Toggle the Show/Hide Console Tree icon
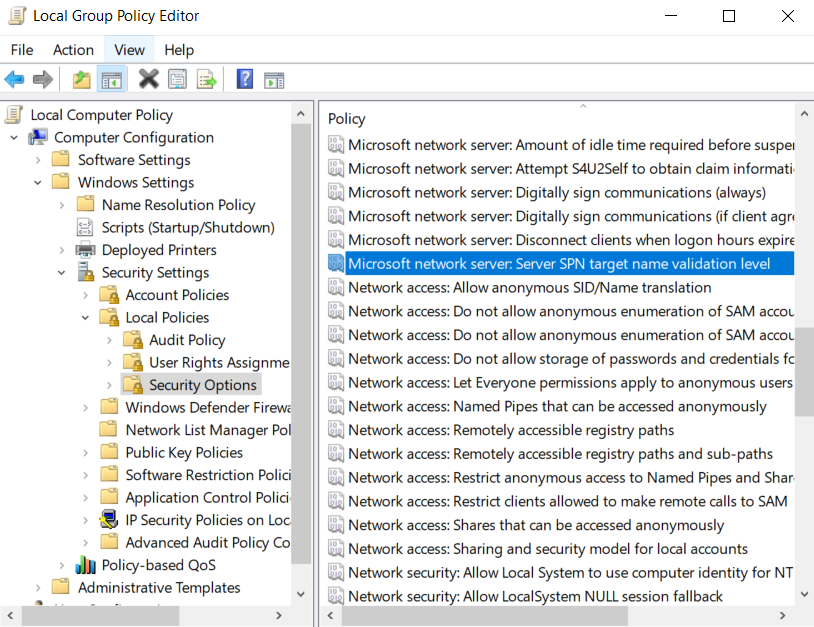Viewport: 814px width, 627px height. click(113, 79)
